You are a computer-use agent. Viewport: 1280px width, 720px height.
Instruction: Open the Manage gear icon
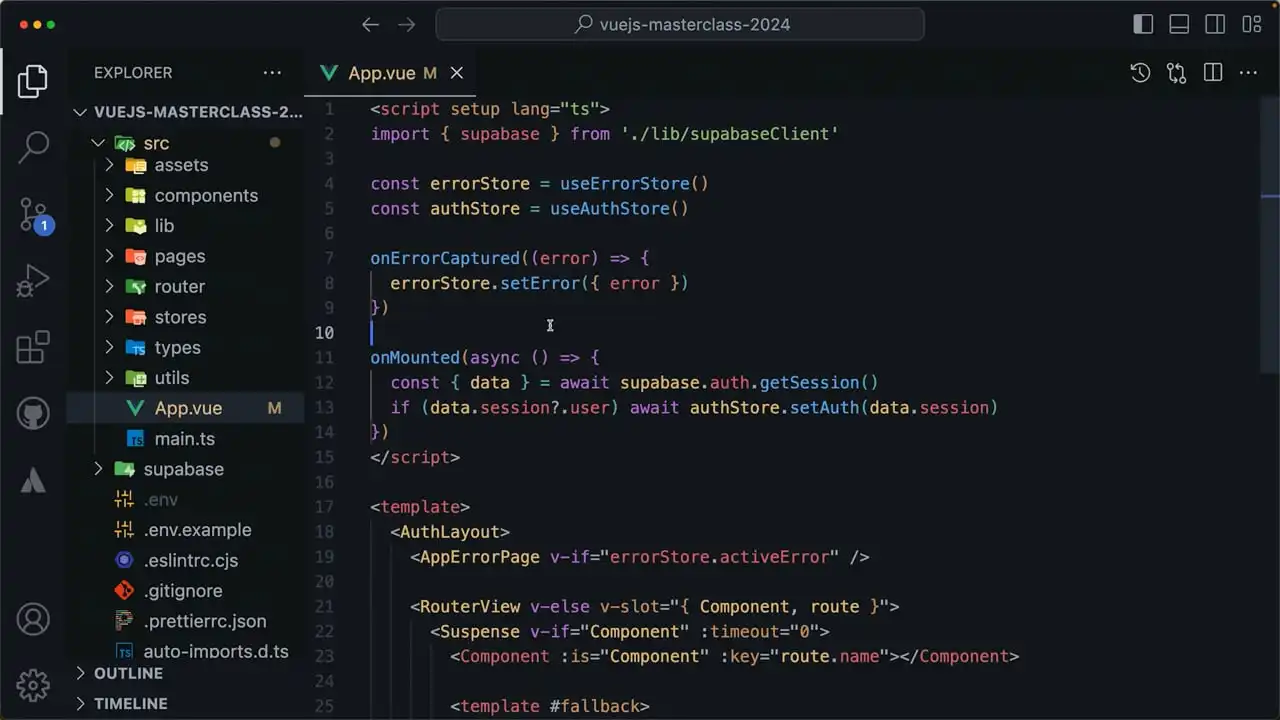(33, 685)
